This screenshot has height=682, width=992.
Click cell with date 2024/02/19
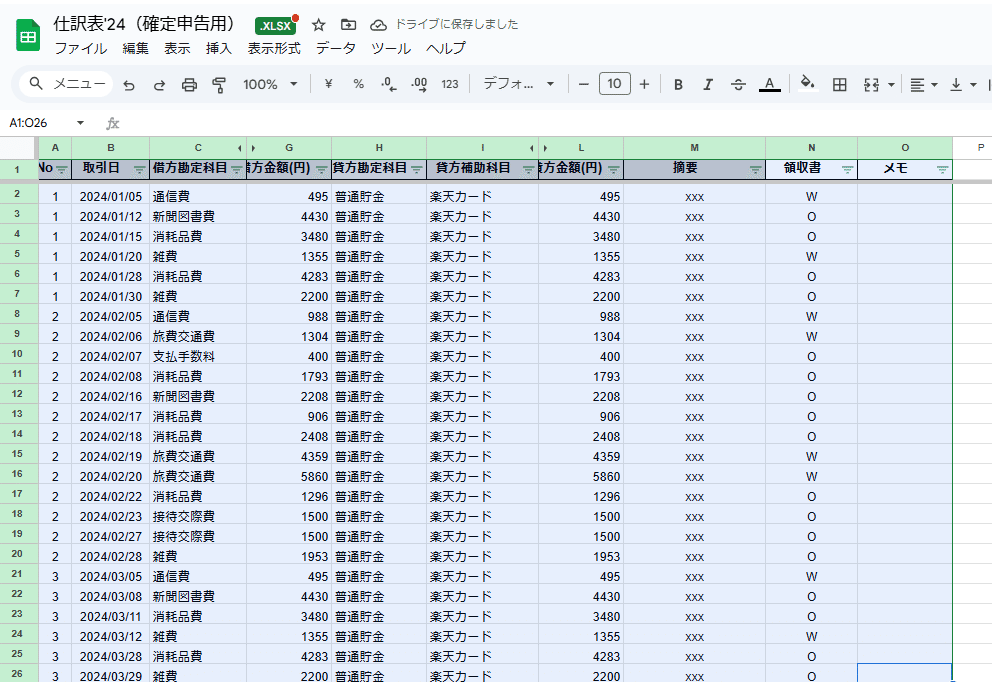(111, 457)
